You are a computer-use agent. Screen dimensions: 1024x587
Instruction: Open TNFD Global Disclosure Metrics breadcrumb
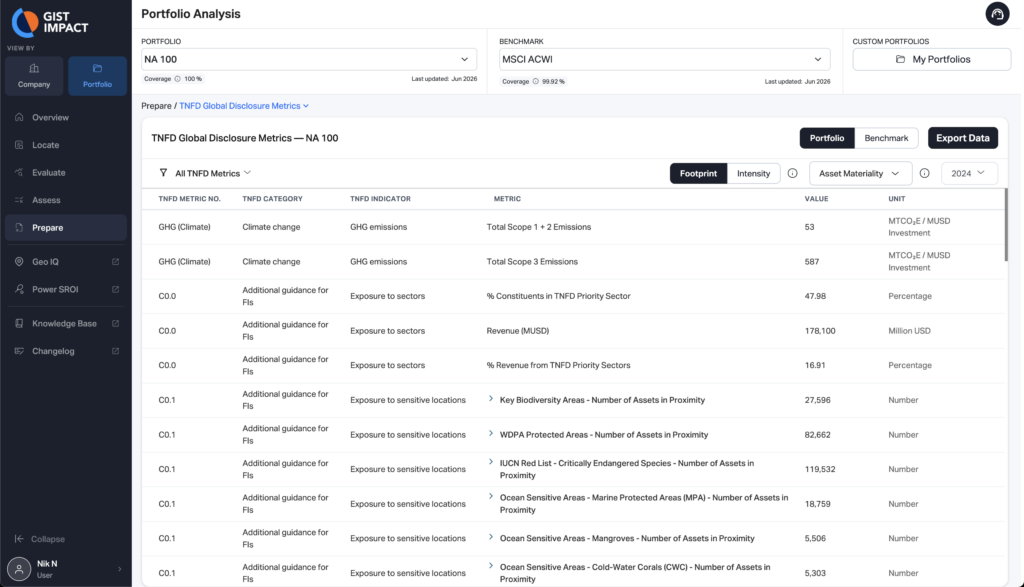pos(244,106)
